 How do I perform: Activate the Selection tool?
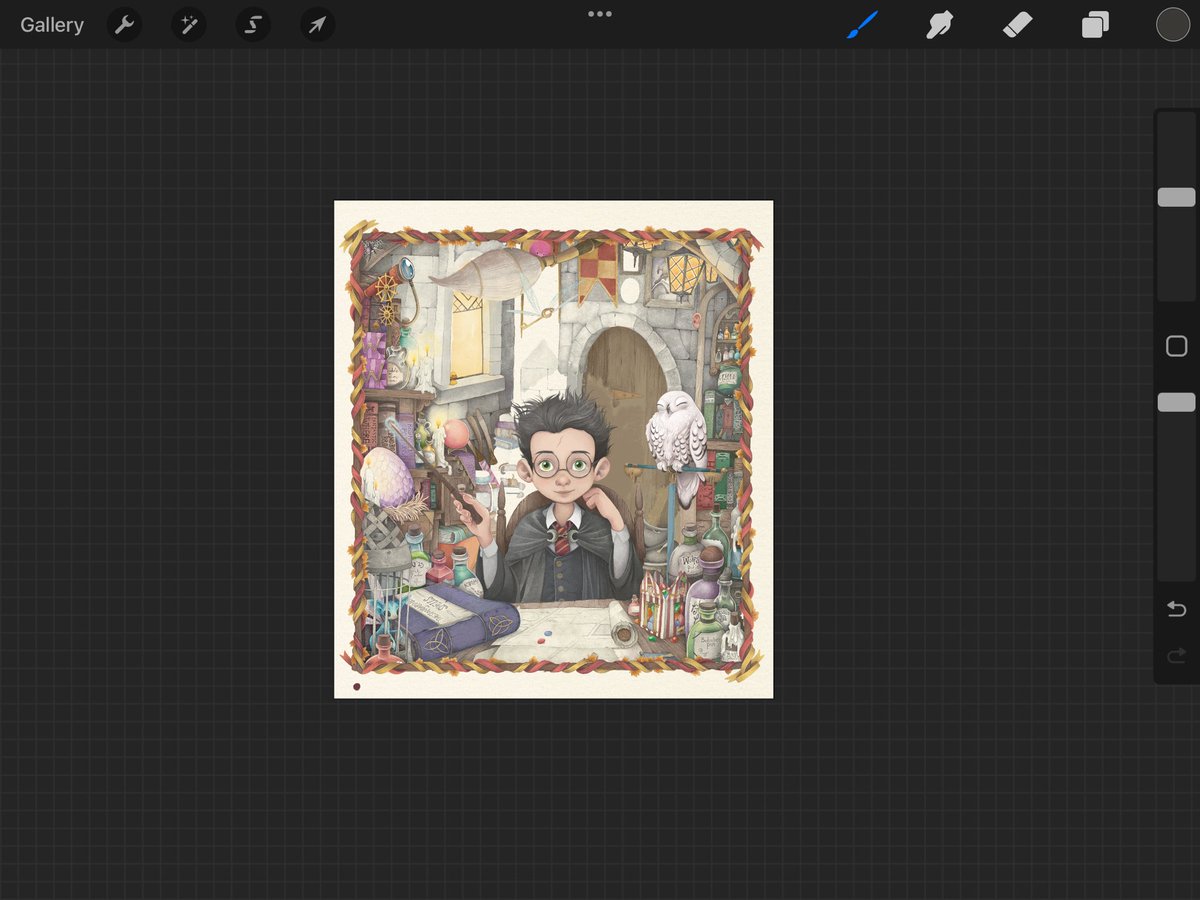[x=253, y=25]
